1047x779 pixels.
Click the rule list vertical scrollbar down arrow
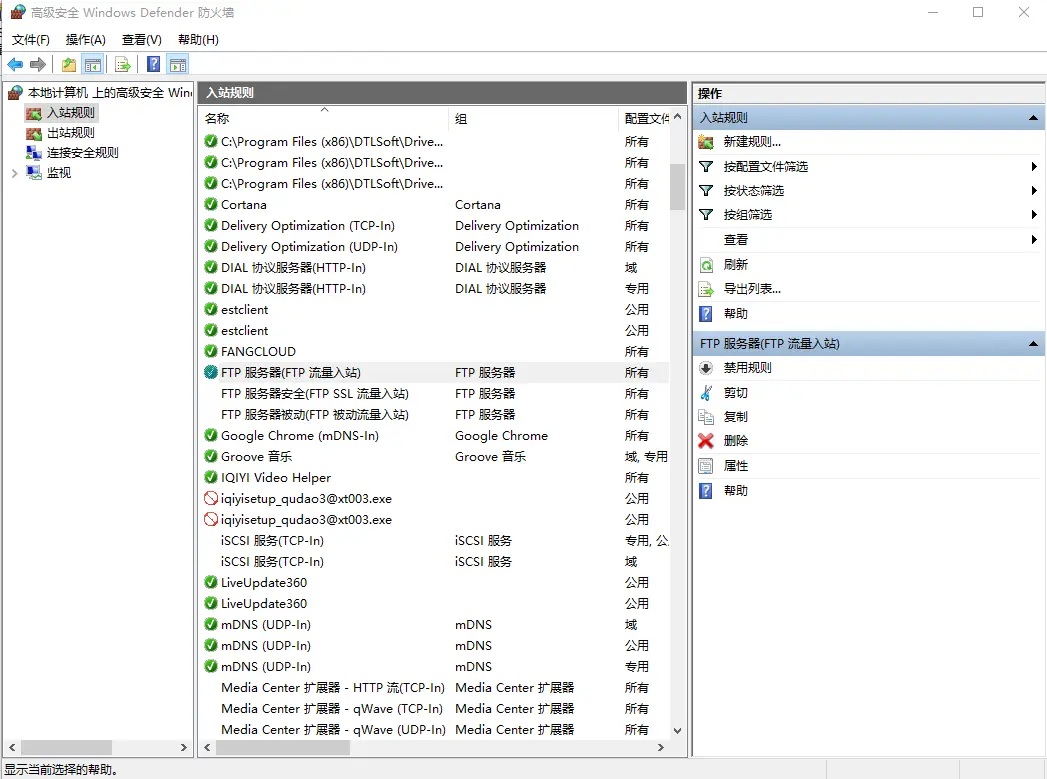[678, 731]
